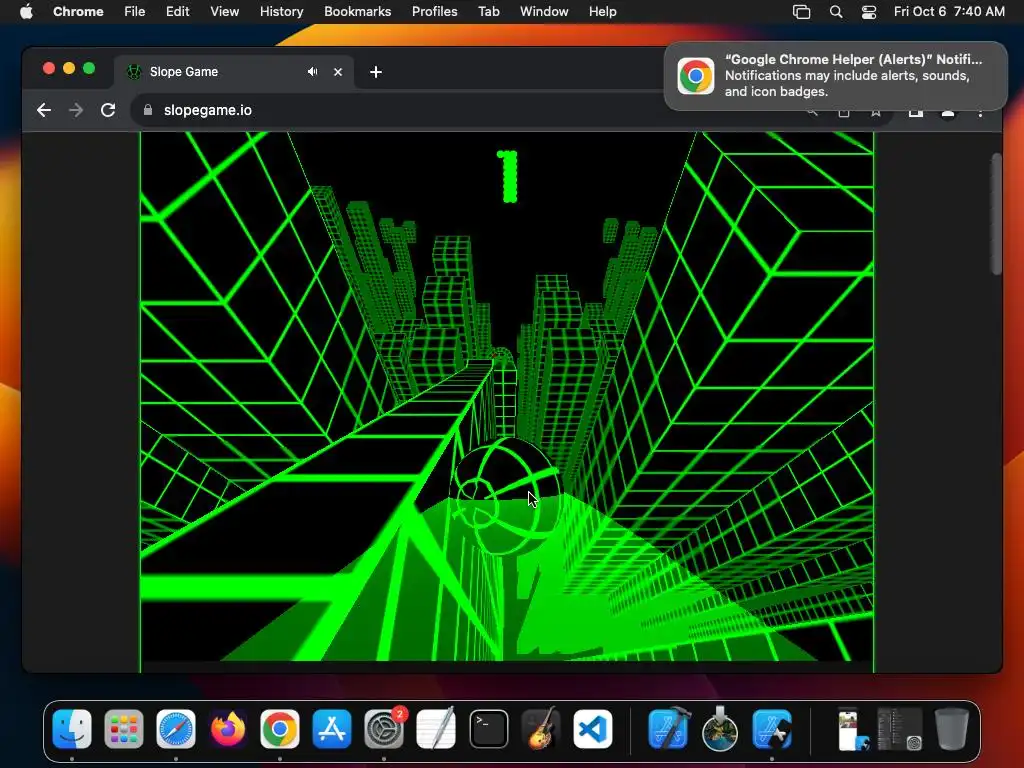Open App Store from the Dock
The width and height of the screenshot is (1024, 768).
[332, 729]
